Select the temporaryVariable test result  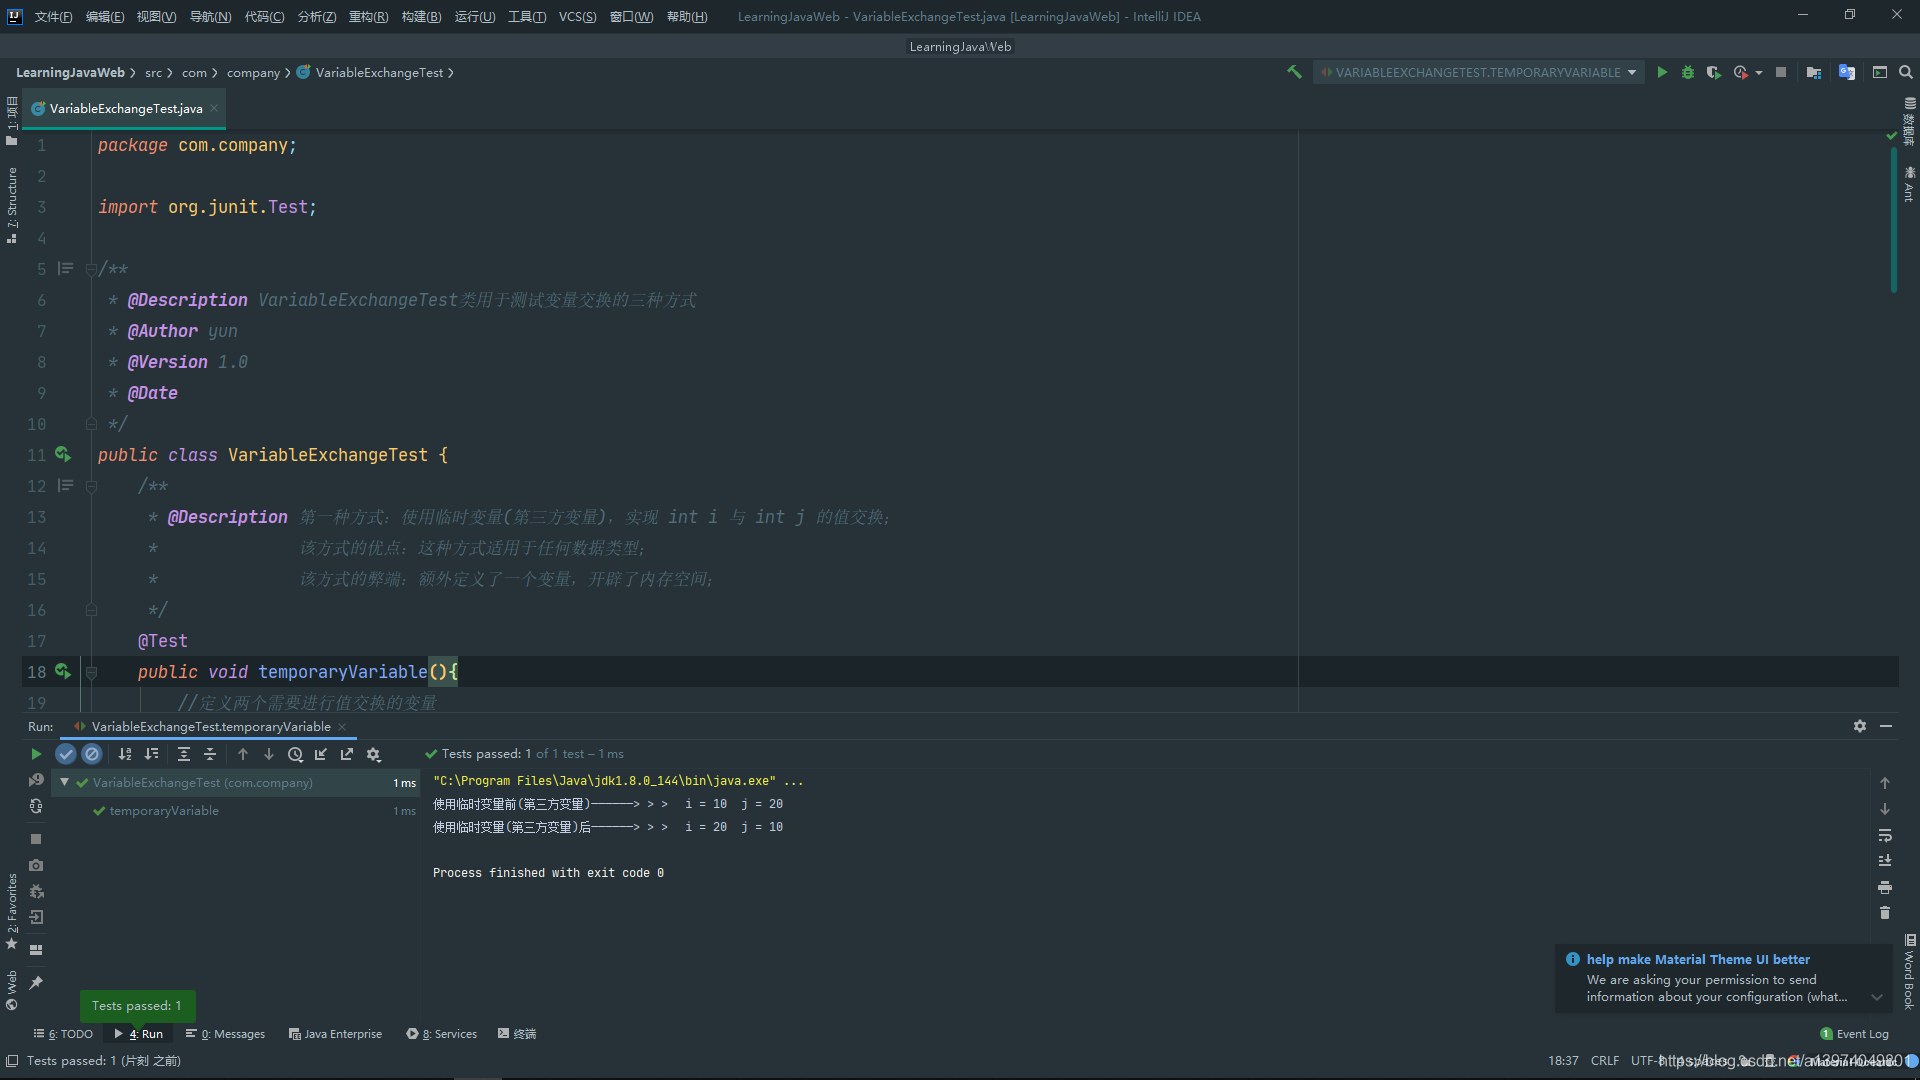coord(164,810)
